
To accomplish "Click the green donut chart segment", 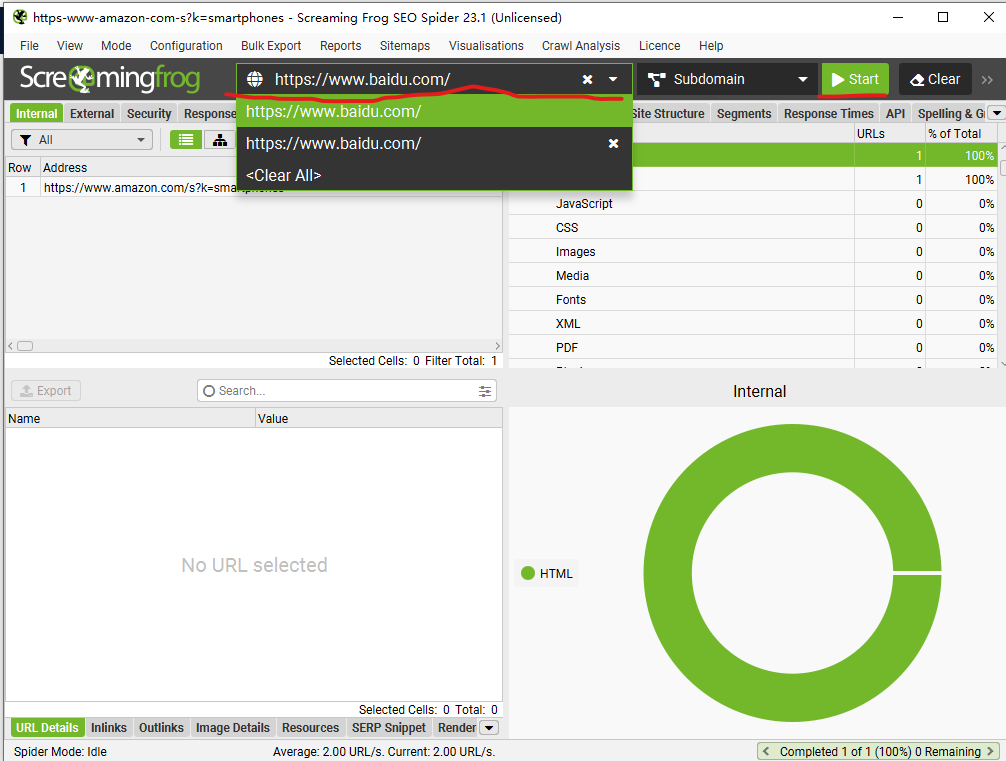I will click(668, 573).
